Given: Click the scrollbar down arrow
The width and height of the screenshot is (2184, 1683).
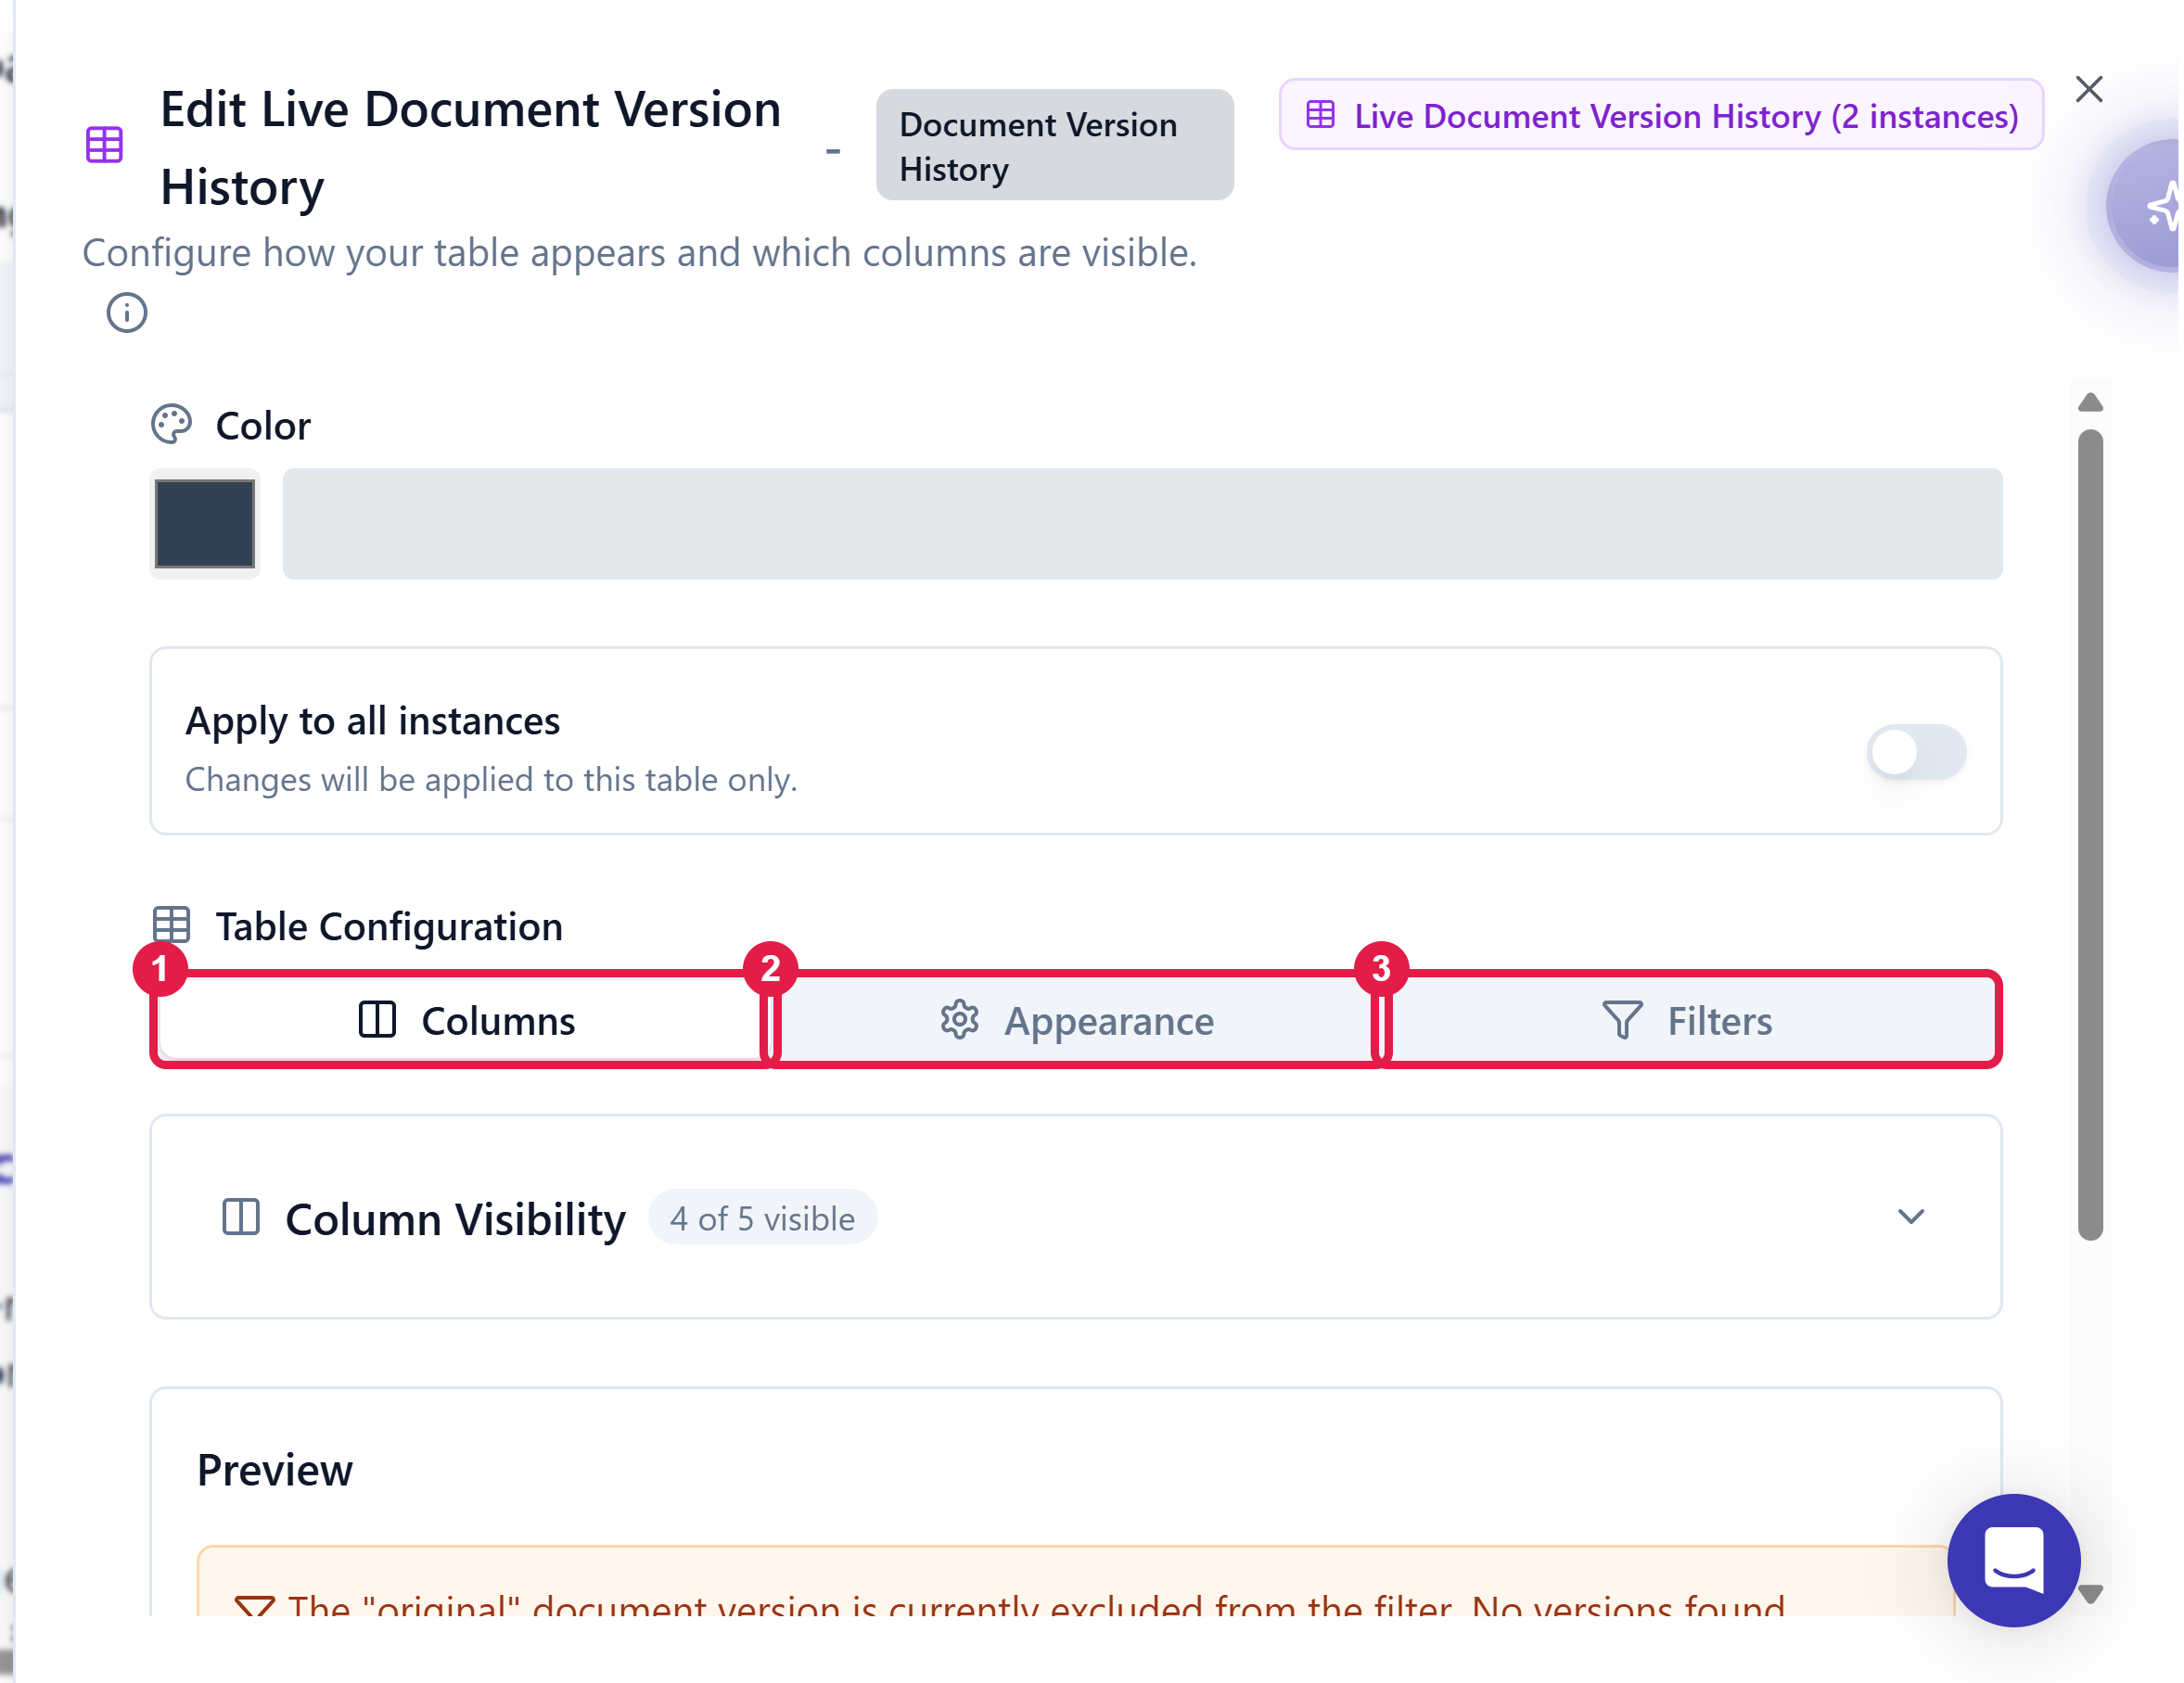Looking at the screenshot, I should (2089, 1593).
